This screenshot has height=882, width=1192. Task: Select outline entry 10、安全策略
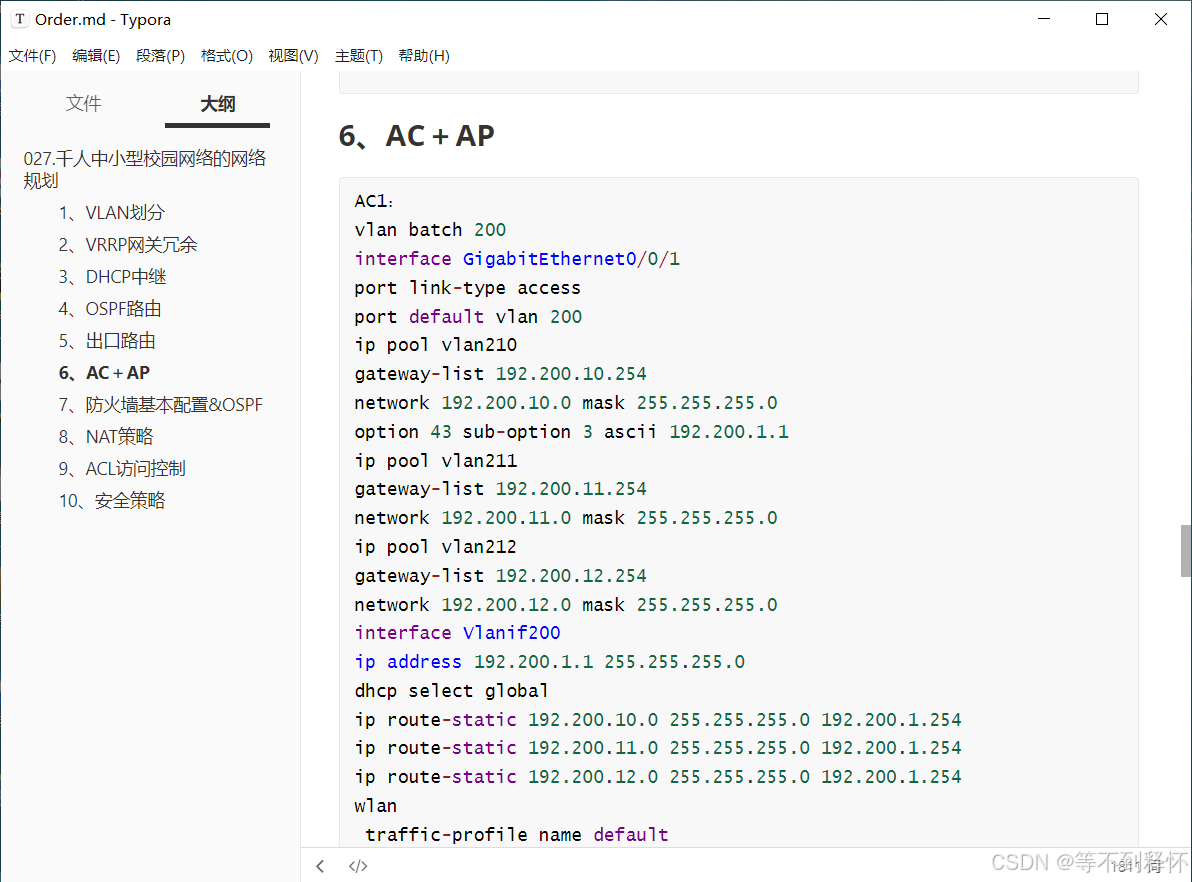[111, 501]
